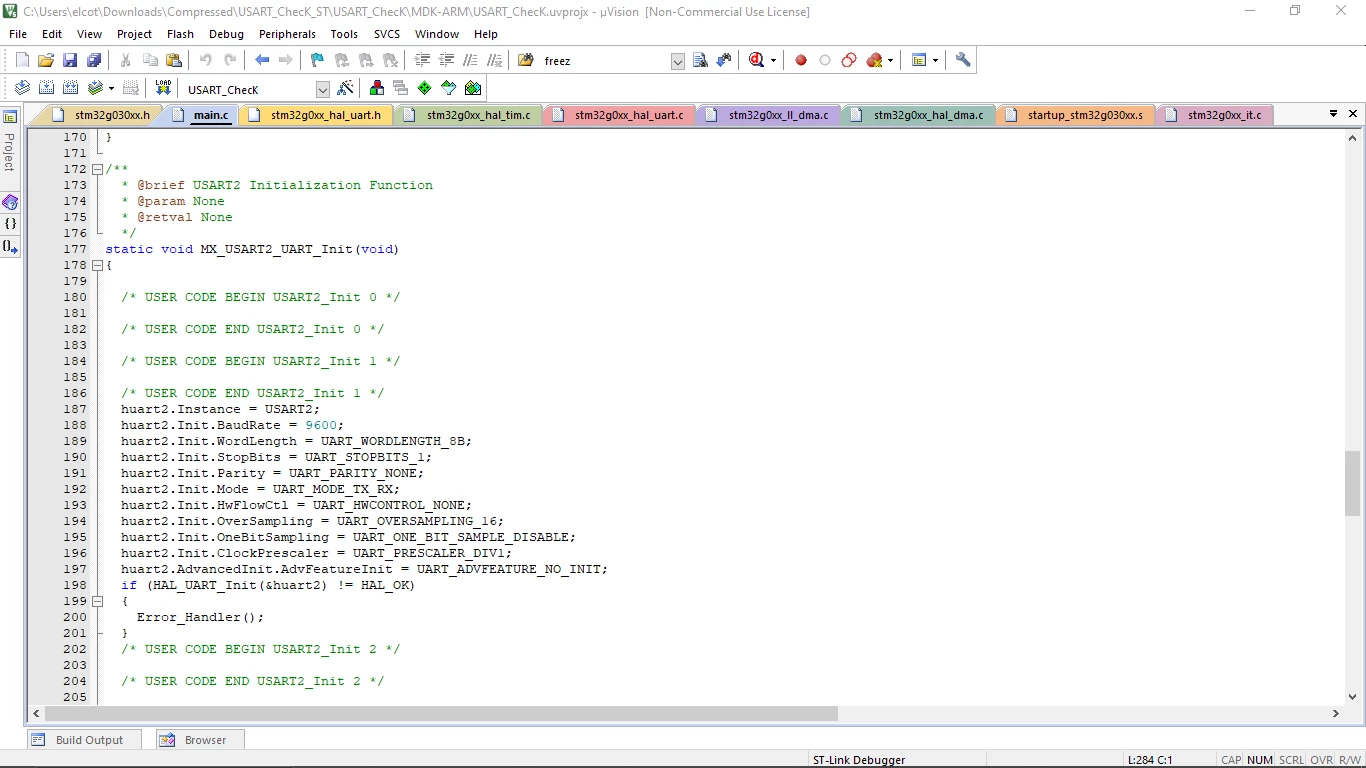This screenshot has height=768, width=1366.
Task: Open the Project menu
Action: coord(134,34)
